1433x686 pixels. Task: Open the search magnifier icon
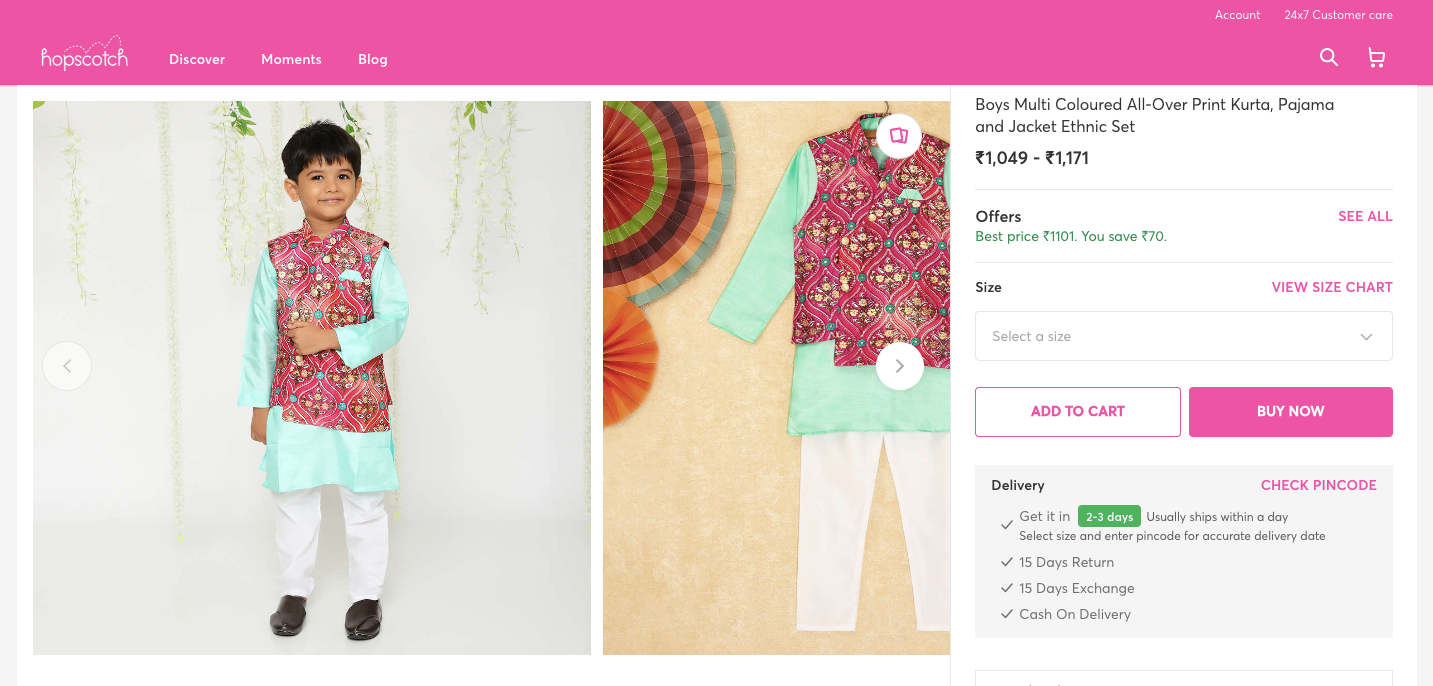click(x=1328, y=58)
